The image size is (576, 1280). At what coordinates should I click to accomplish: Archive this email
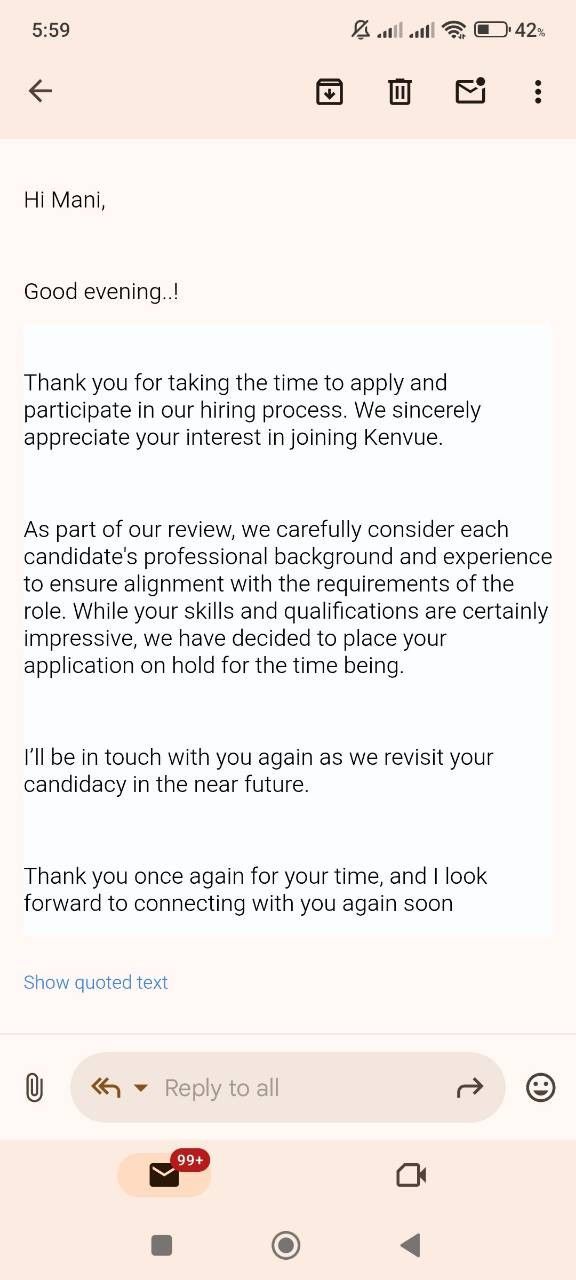pos(329,91)
